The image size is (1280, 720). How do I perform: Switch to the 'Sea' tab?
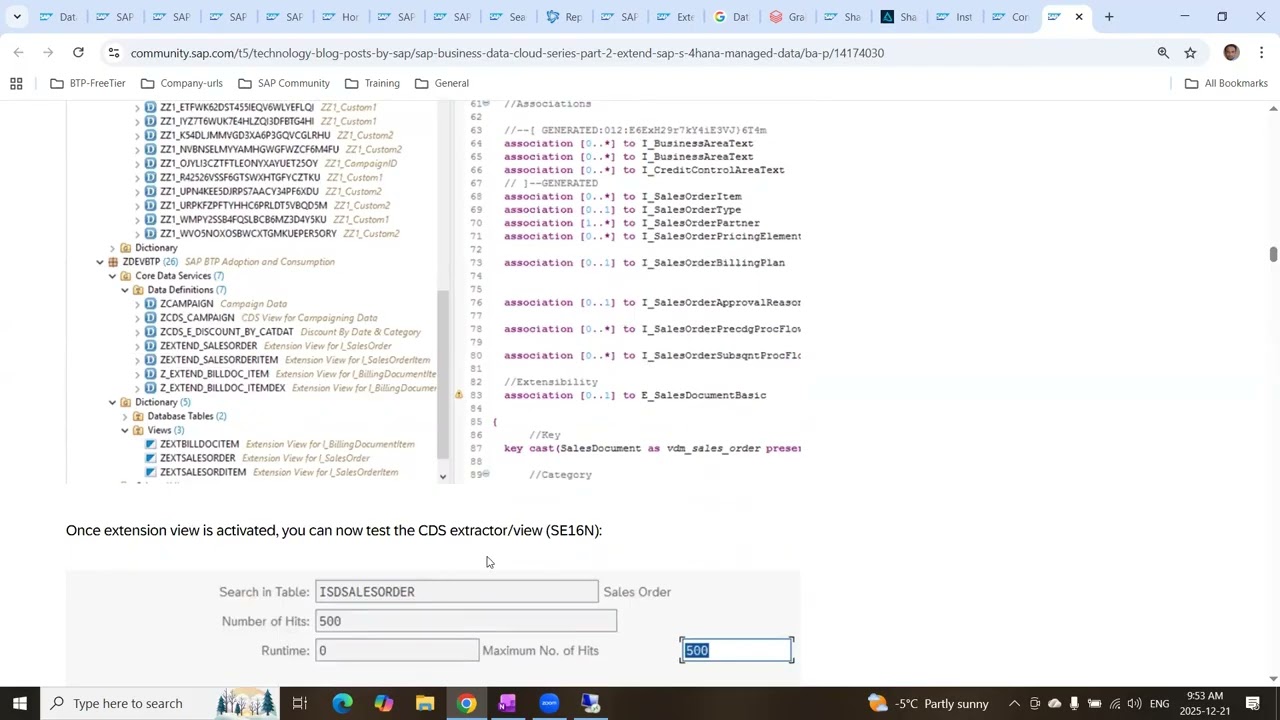click(507, 17)
